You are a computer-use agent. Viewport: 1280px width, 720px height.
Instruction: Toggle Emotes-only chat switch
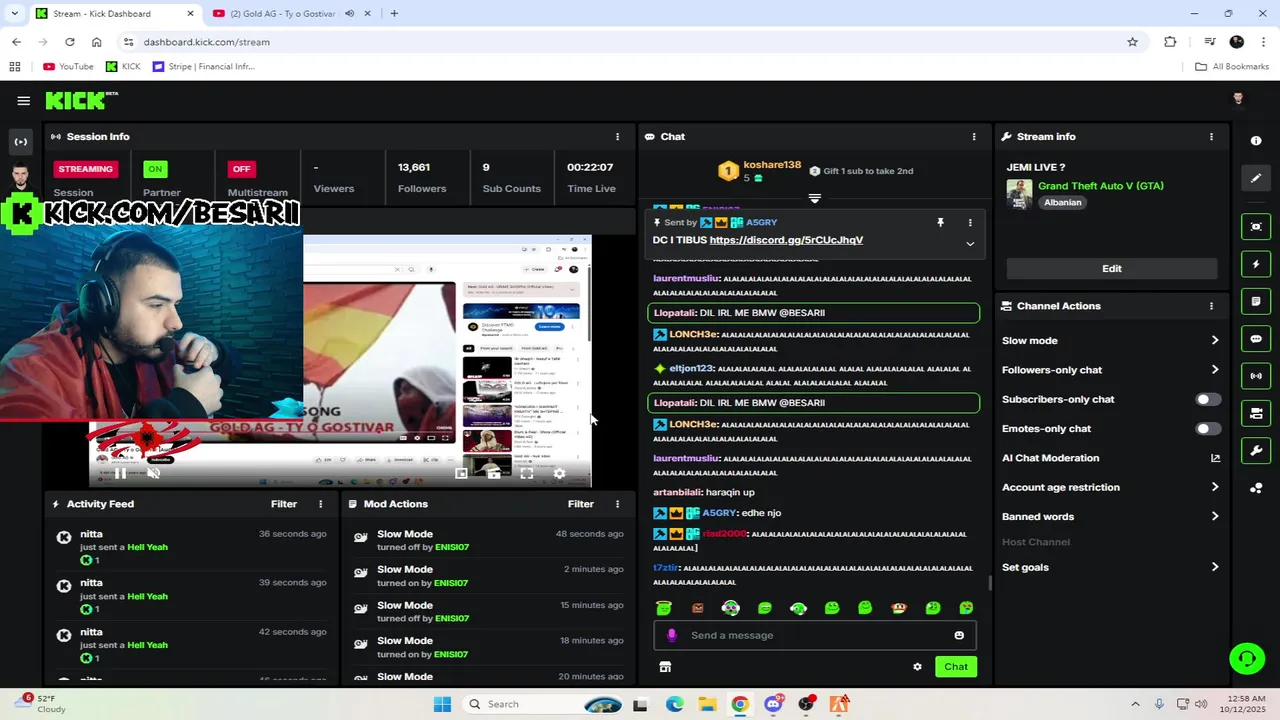[x=1209, y=429]
